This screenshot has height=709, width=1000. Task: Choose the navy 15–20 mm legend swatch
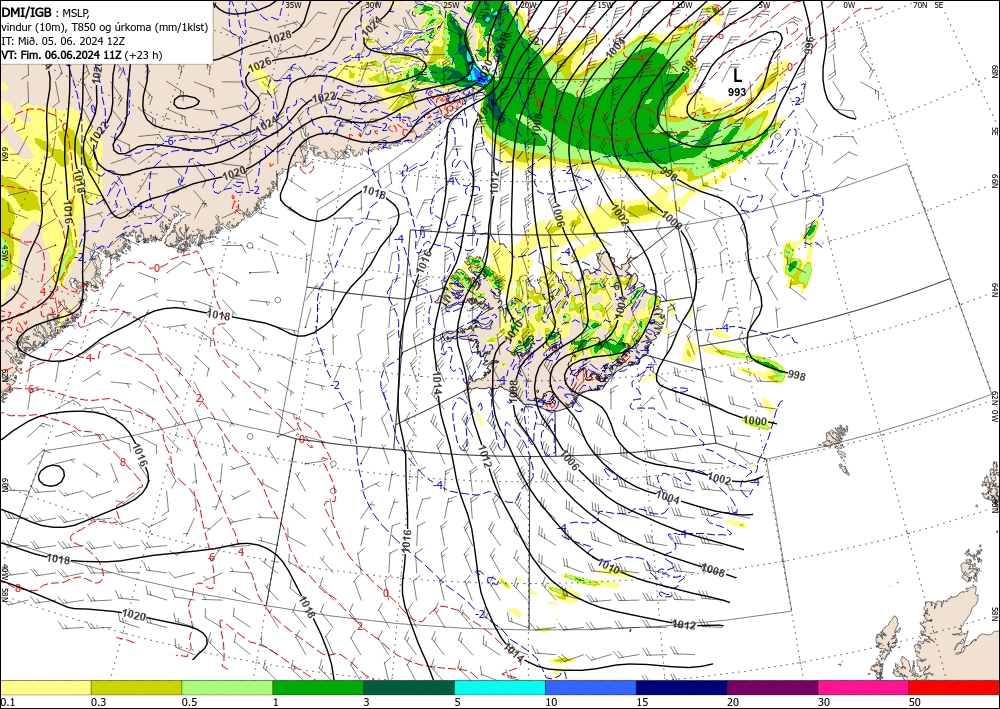pos(682,688)
